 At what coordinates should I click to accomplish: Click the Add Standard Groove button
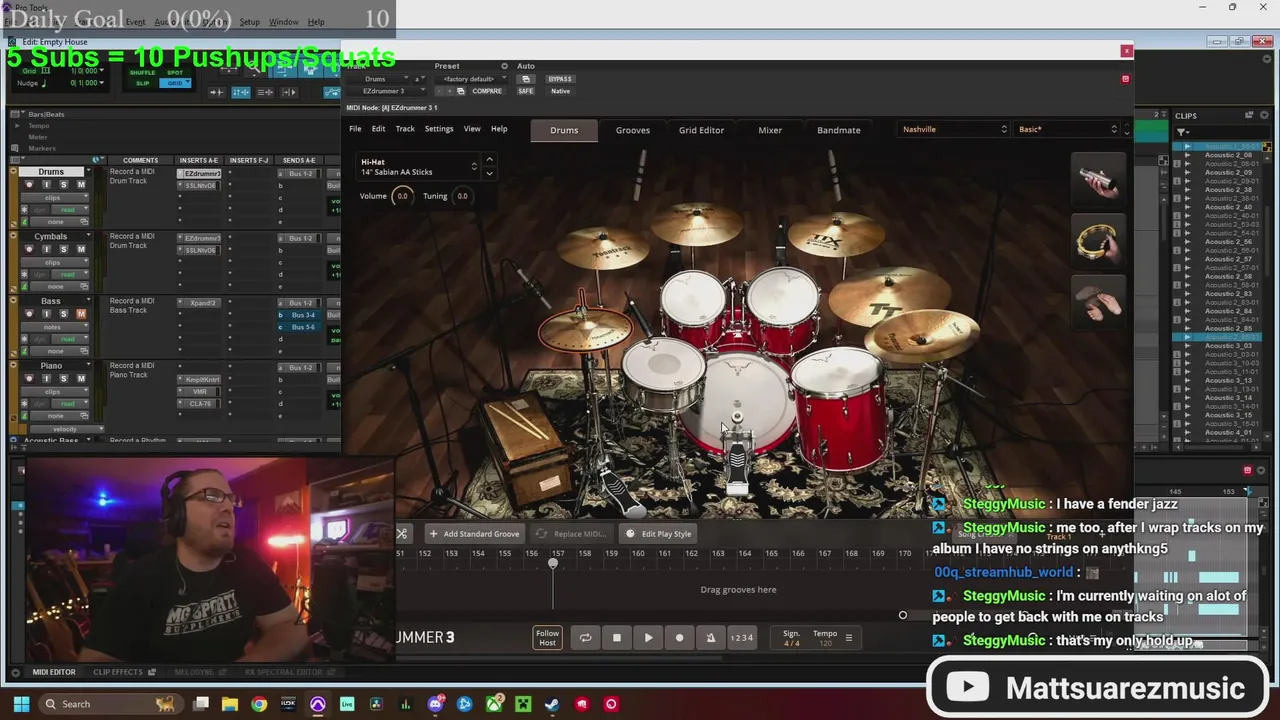pos(474,534)
